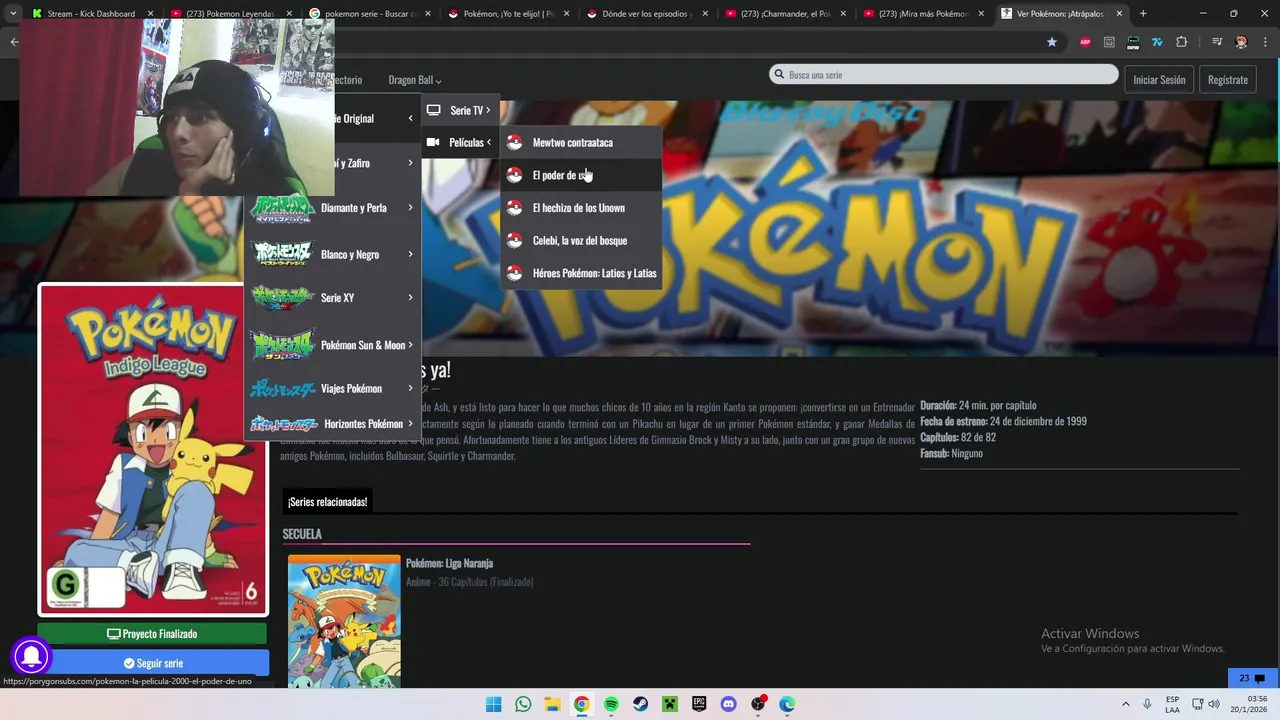Click the Proyecto Finalizado button
The width and height of the screenshot is (1280, 720).
(x=152, y=634)
